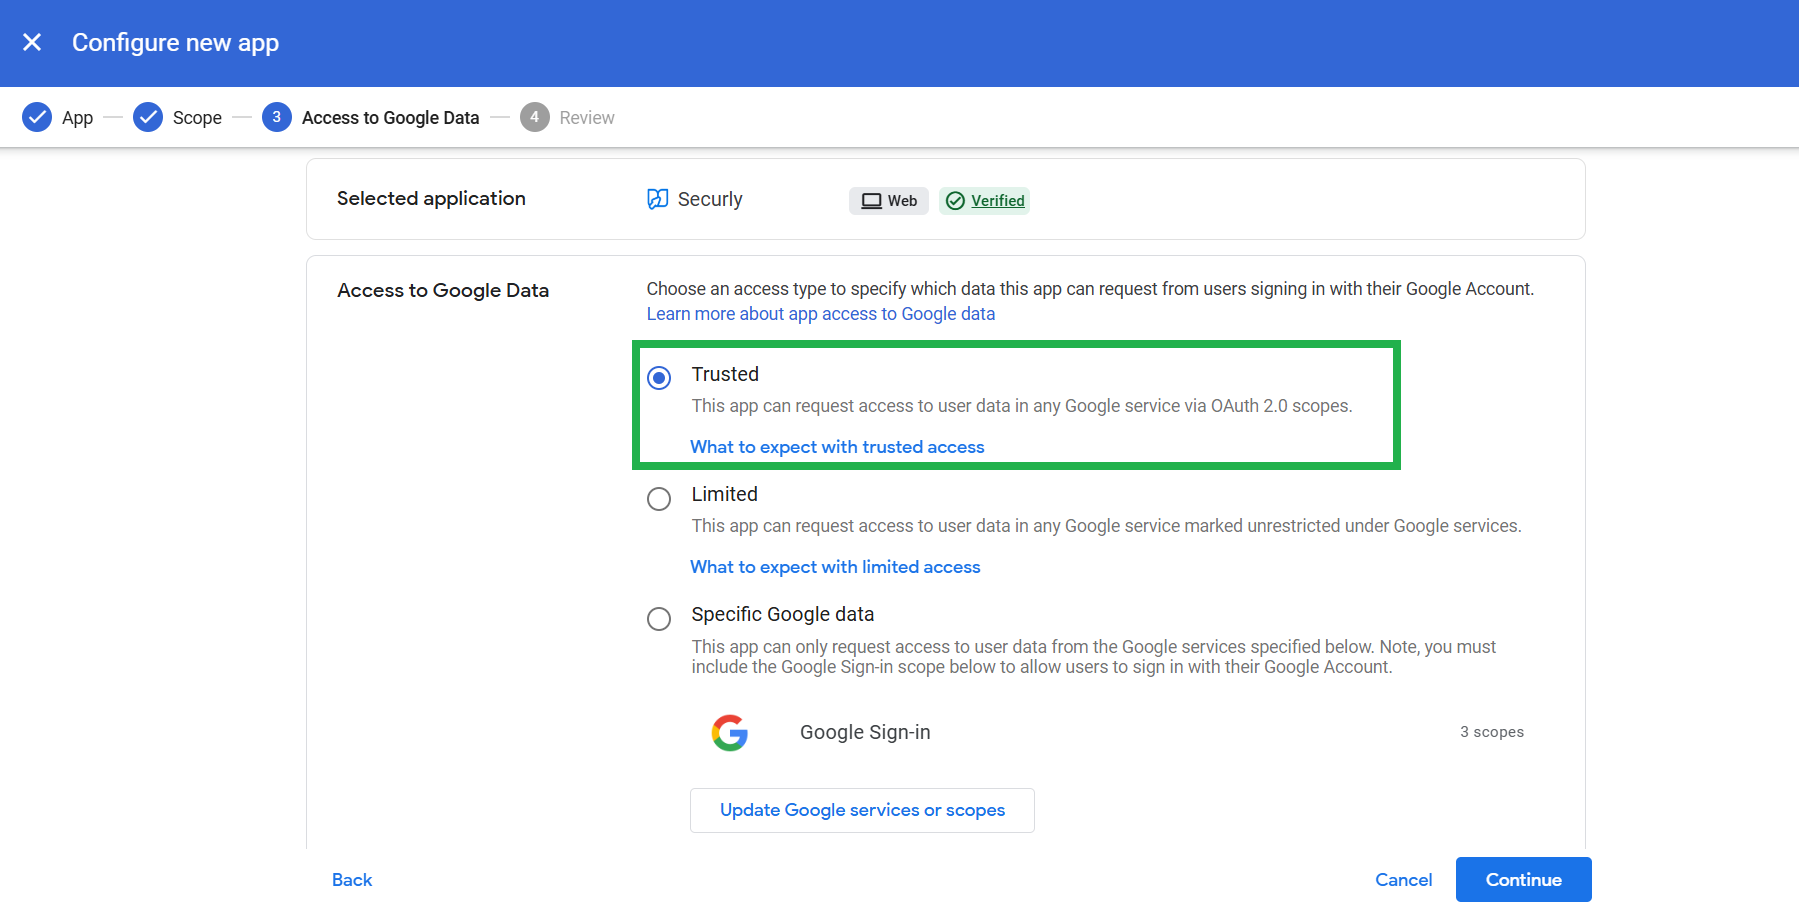Open Learn more about app access link
Screen dimensions: 1799x915
pyautogui.click(x=820, y=314)
